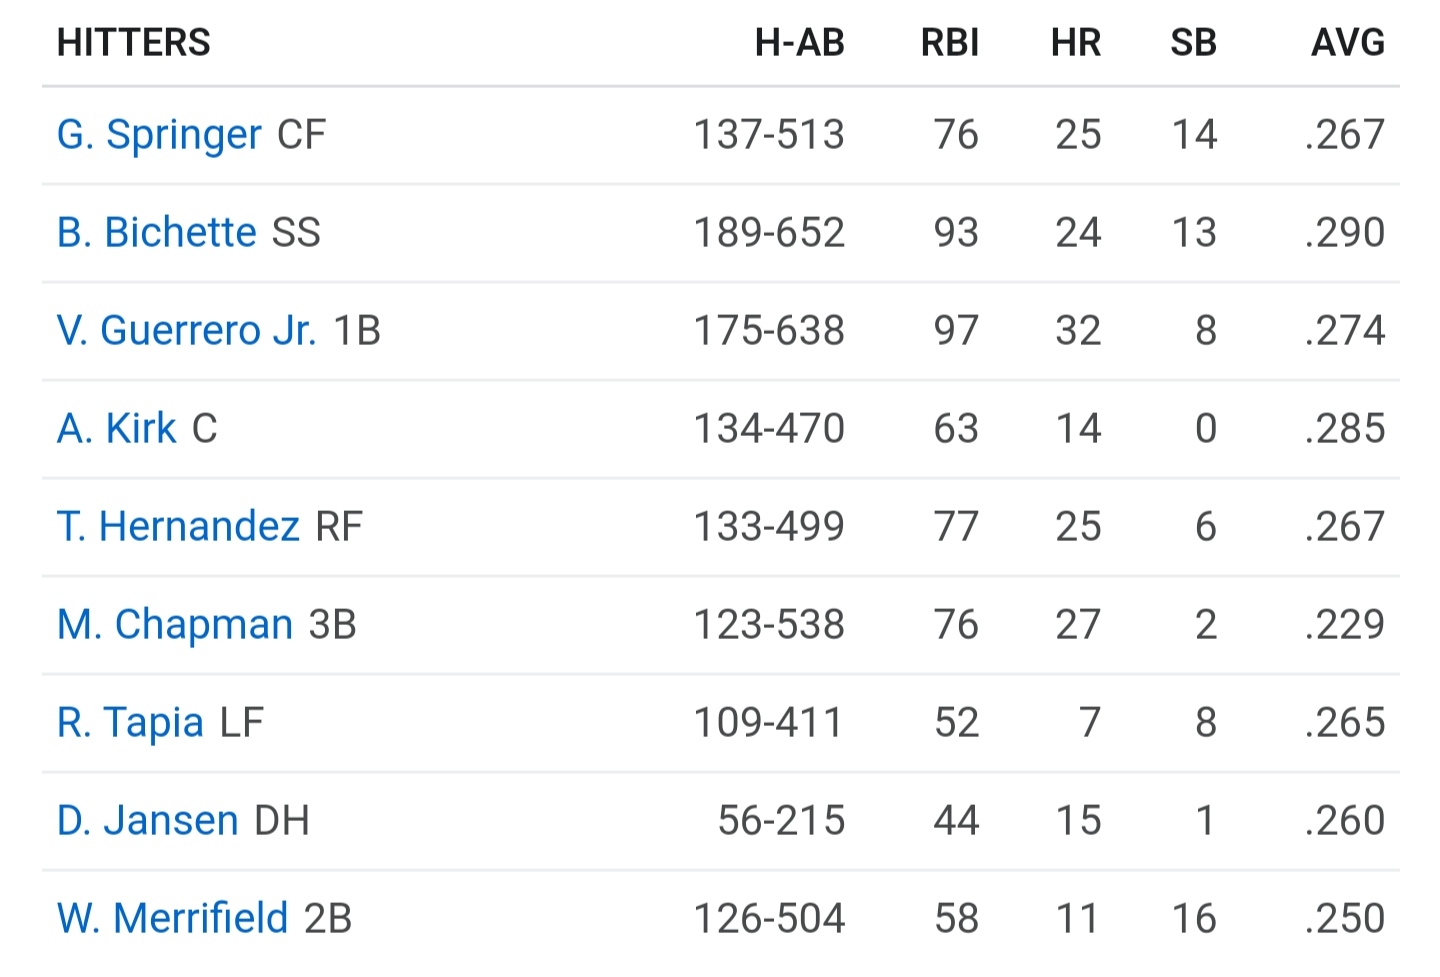Select Guerrero Jr.'s 97 RBI cell

pos(955,331)
